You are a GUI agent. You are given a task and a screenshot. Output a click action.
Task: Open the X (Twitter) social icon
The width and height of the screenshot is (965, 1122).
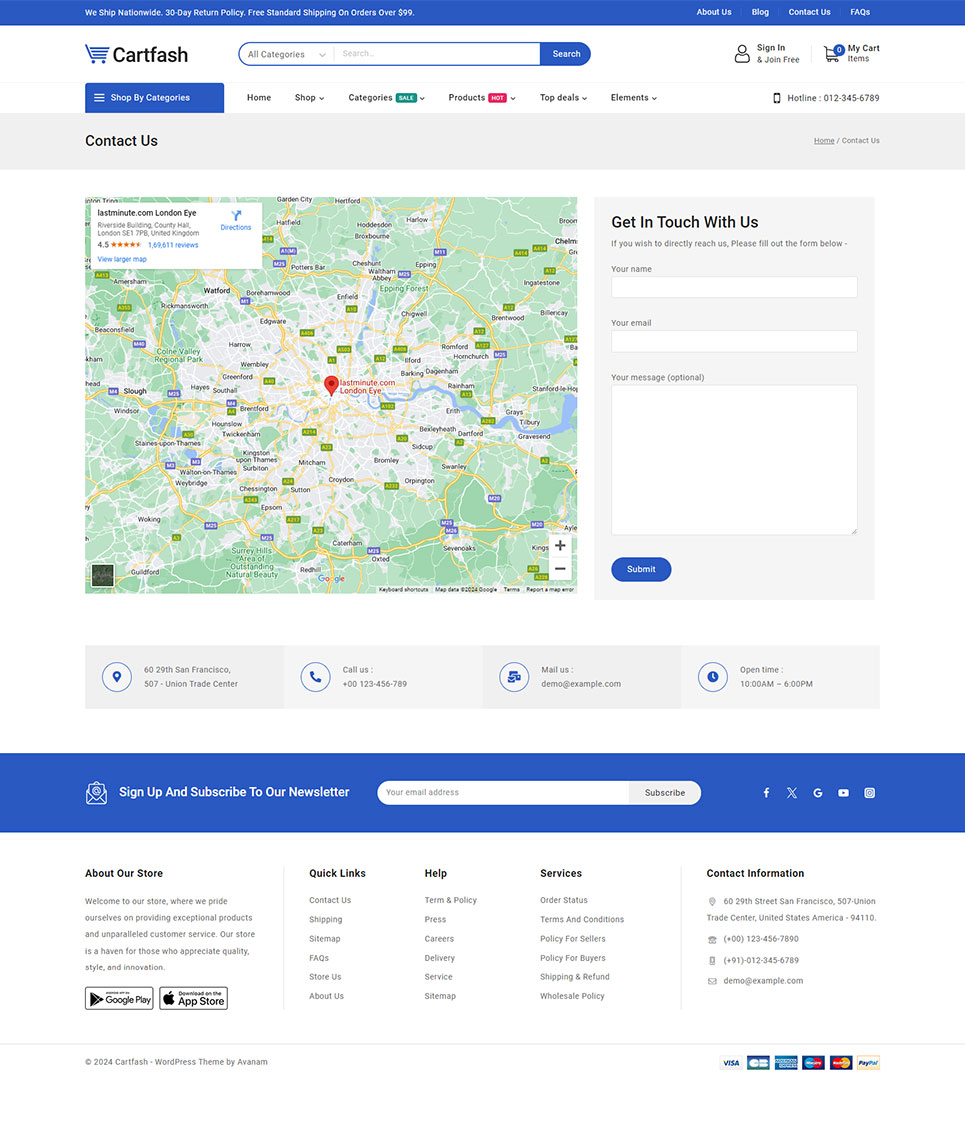click(792, 793)
